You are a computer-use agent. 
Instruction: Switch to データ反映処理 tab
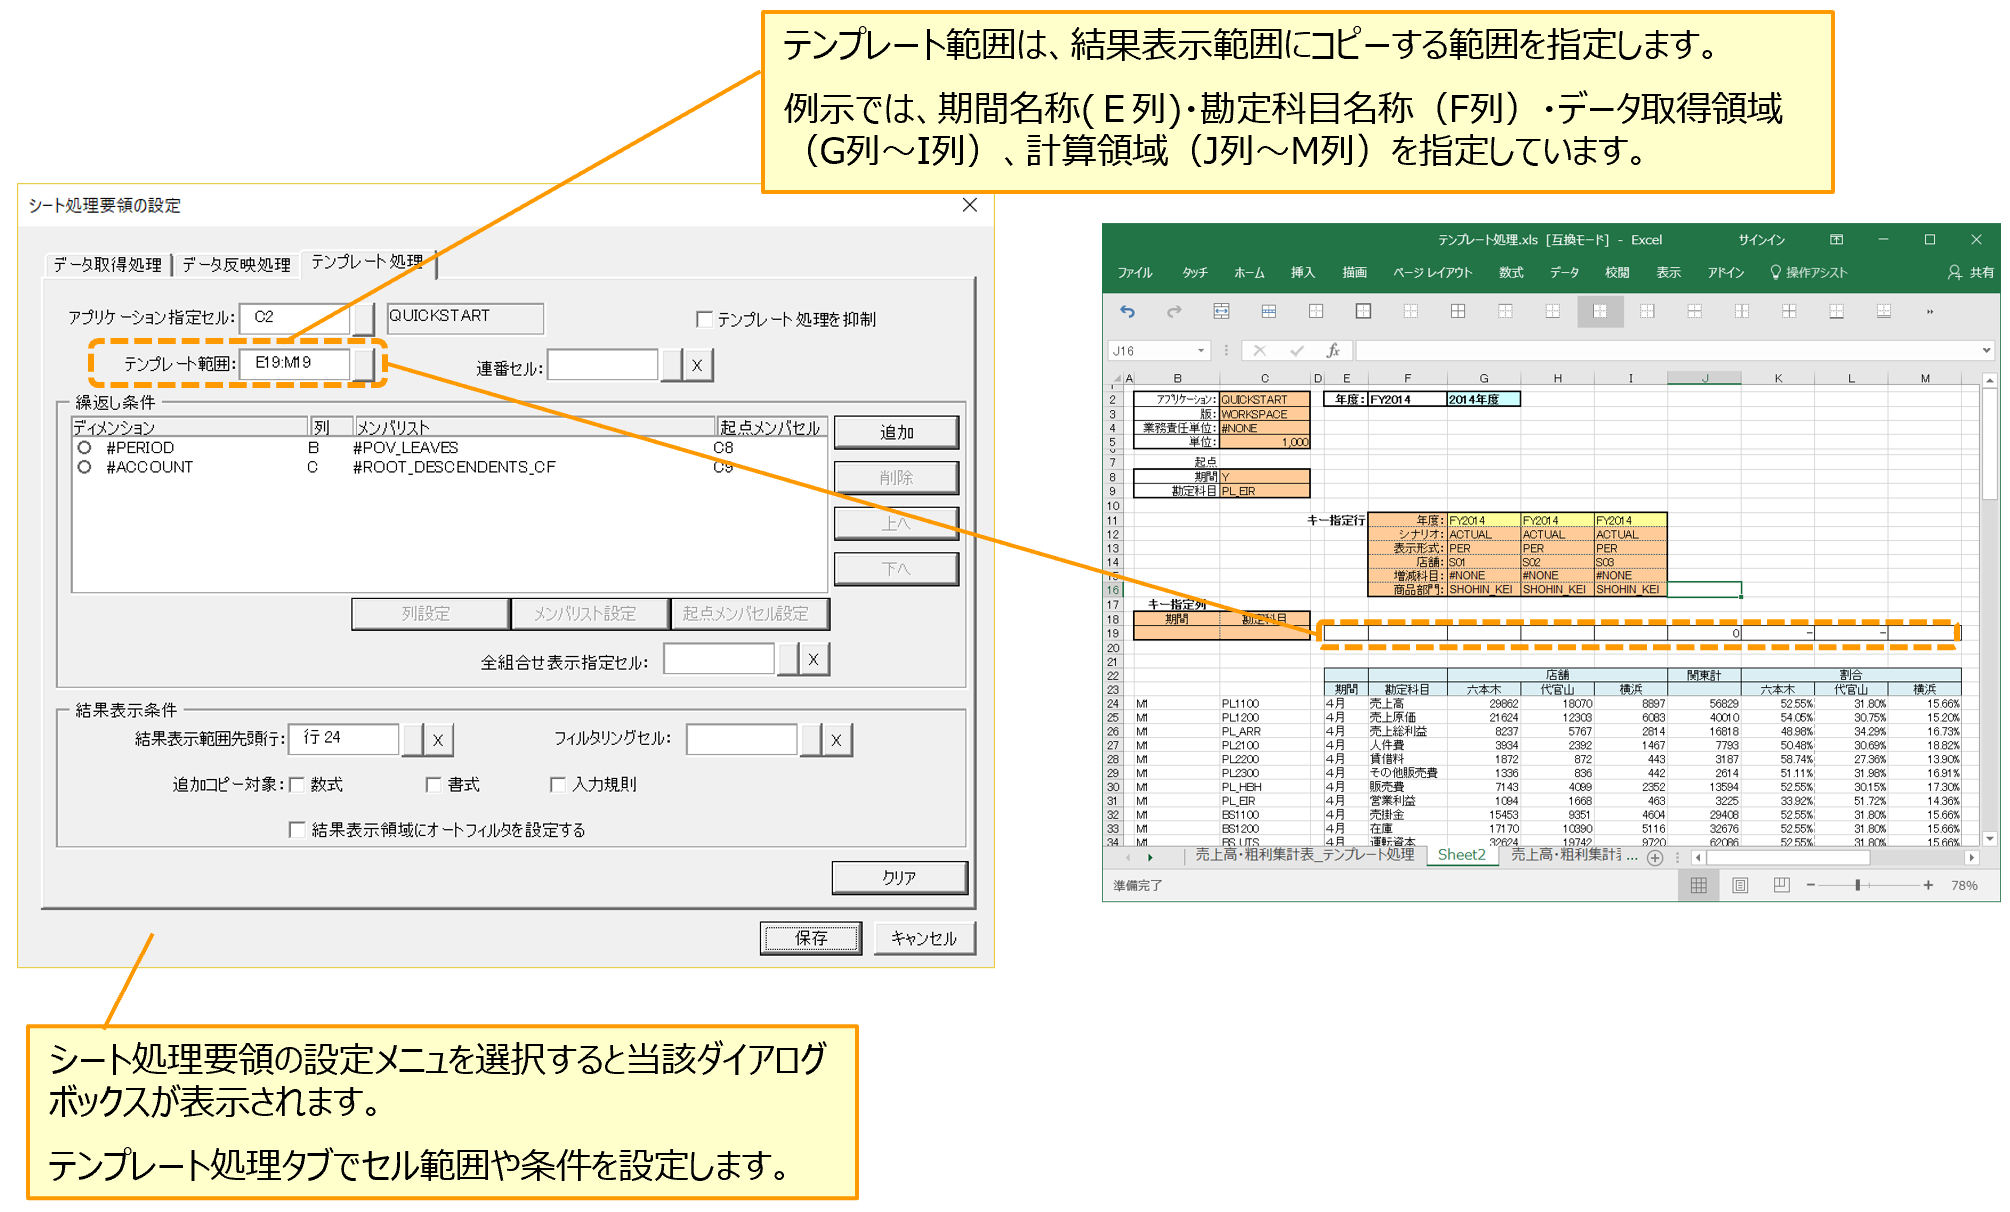tap(236, 265)
